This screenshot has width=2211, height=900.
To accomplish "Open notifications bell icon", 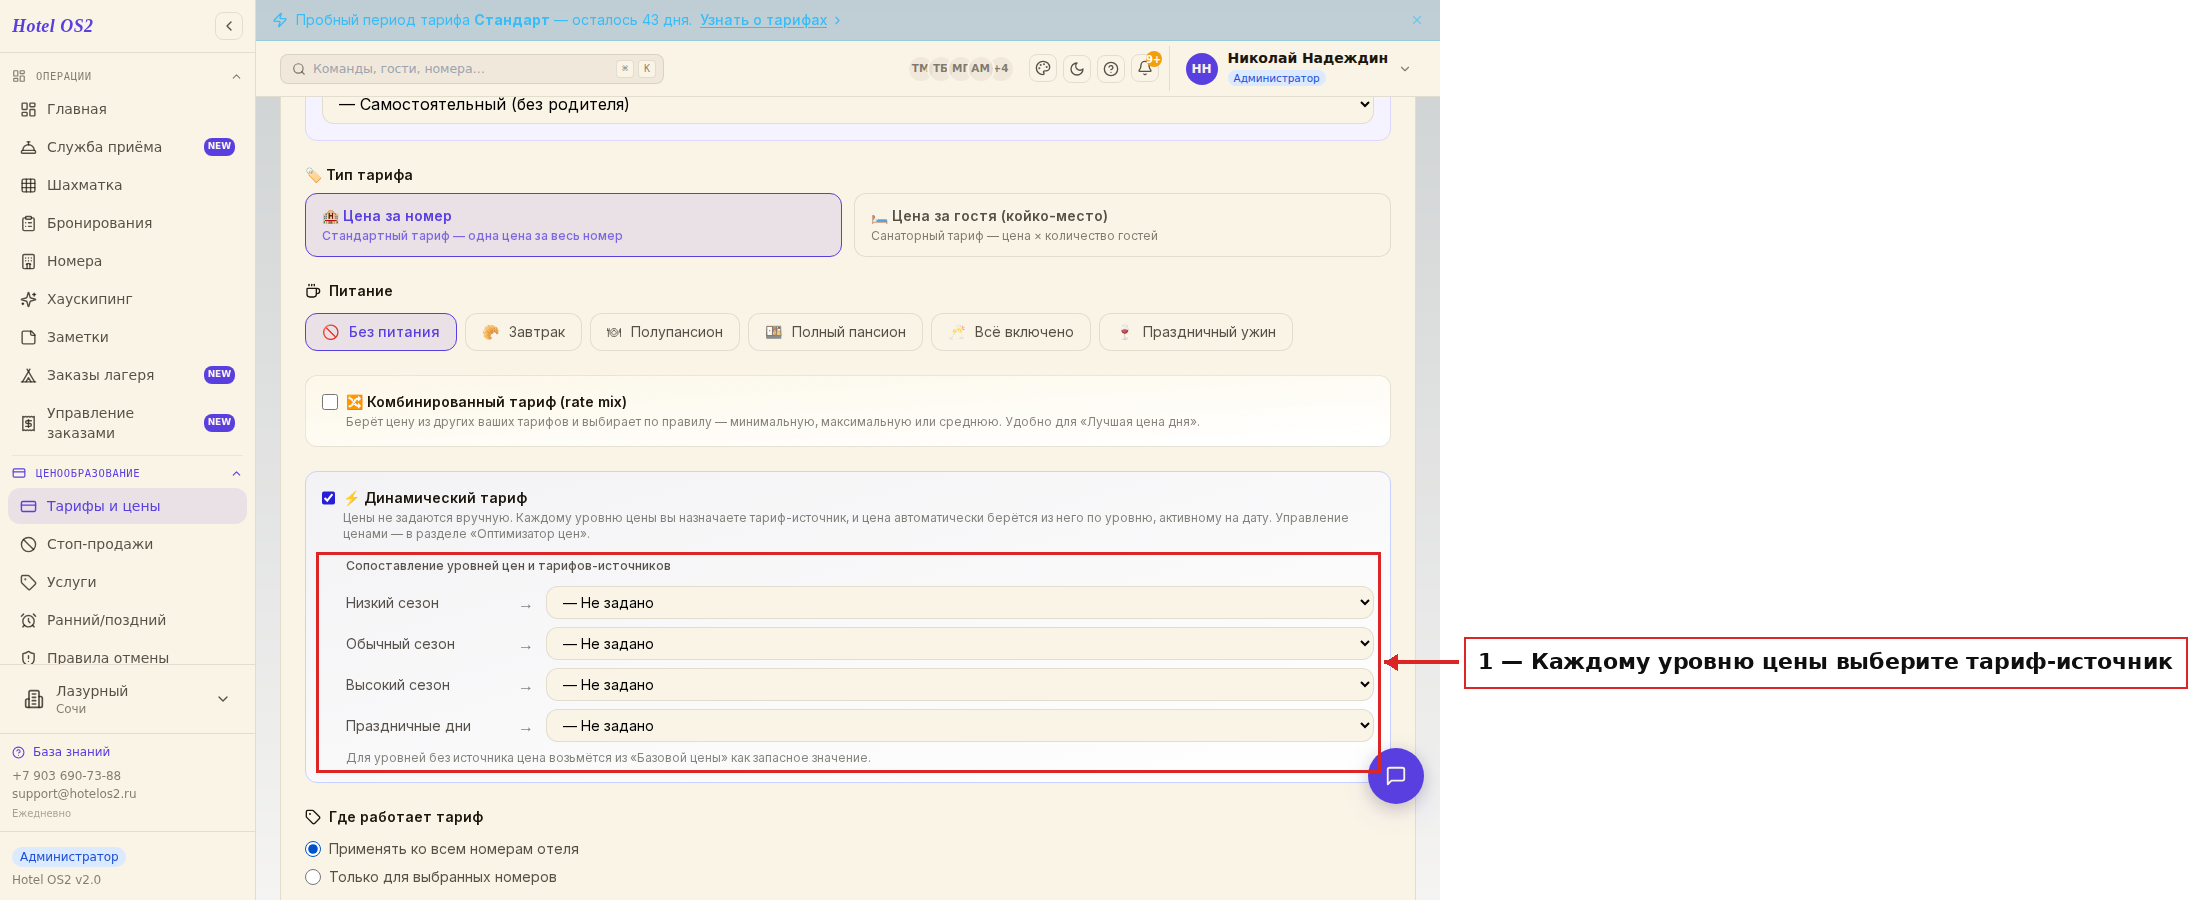I will pyautogui.click(x=1145, y=68).
